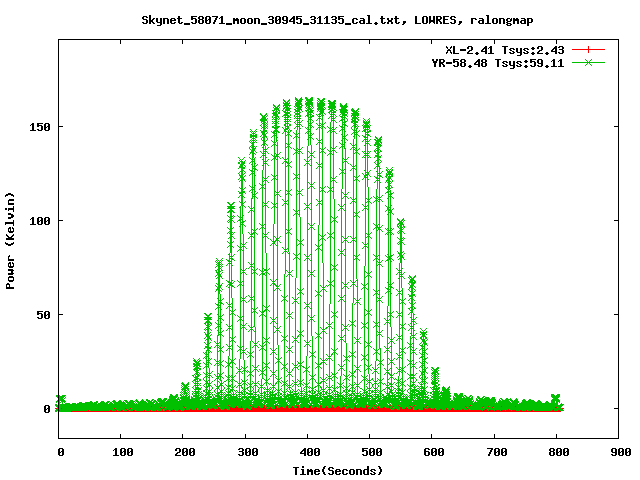Screen dimensions: 640x480
Task: Click the 600 tick label on x-axis
Action: [432, 453]
